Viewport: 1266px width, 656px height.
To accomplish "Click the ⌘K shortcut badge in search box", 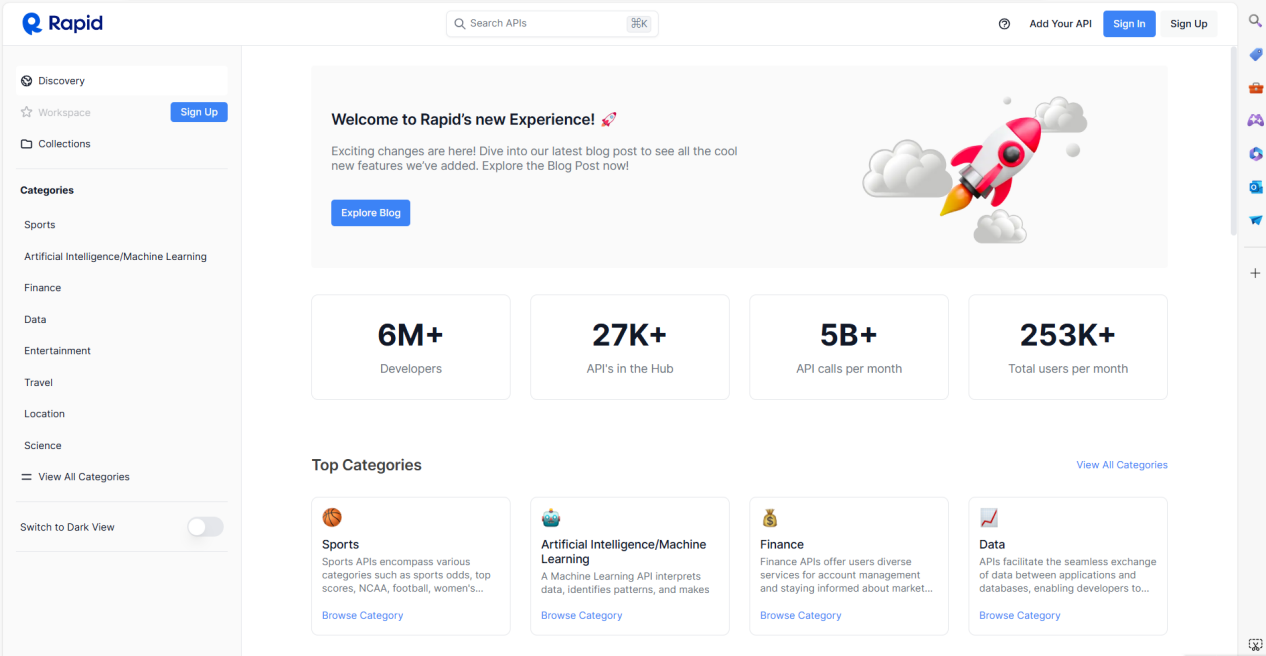I will point(639,23).
